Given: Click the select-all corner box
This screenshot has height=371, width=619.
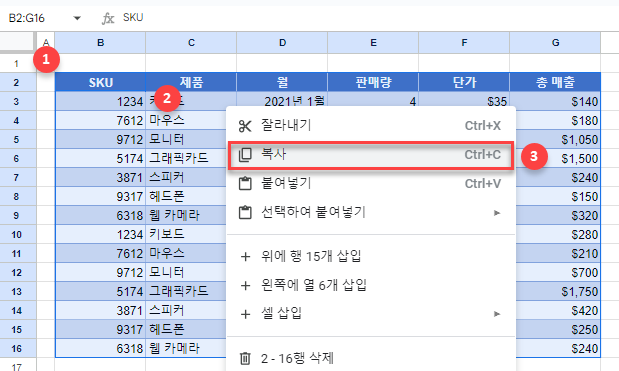Looking at the screenshot, I should [17, 42].
